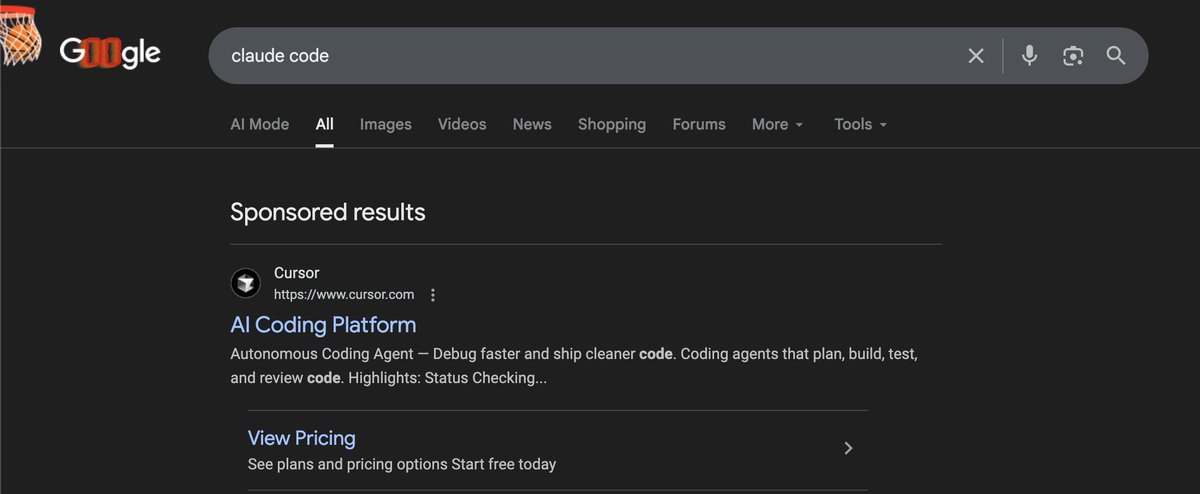
Task: Click the Cursor site favicon
Action: click(245, 283)
